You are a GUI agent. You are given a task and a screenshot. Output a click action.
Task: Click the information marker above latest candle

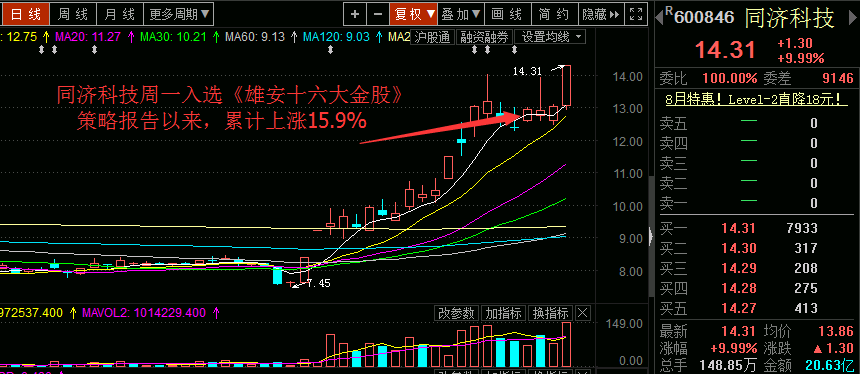[514, 50]
